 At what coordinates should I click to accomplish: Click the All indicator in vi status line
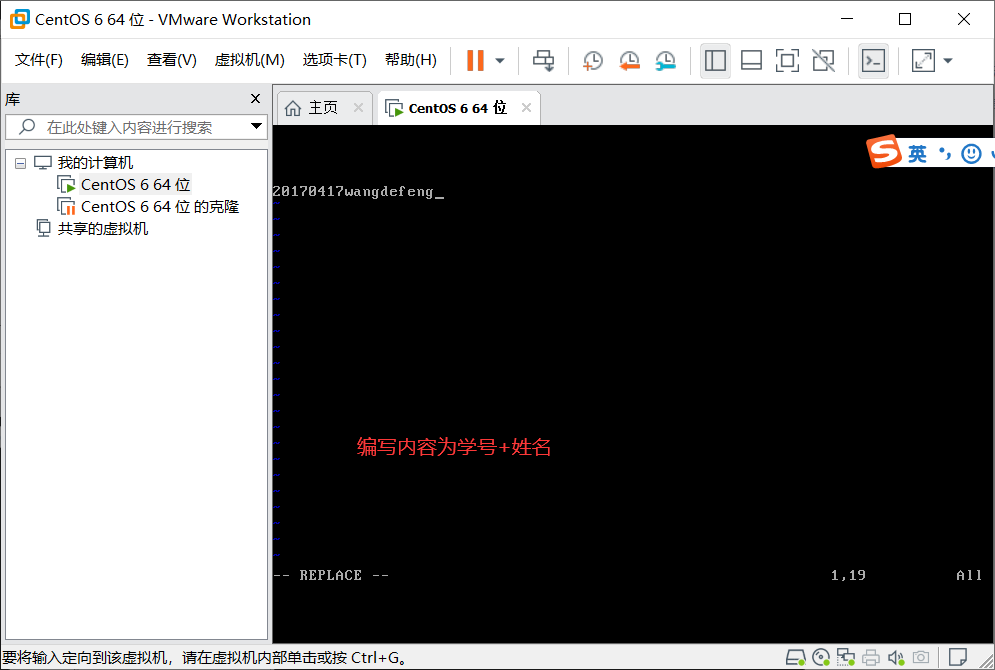coord(969,575)
